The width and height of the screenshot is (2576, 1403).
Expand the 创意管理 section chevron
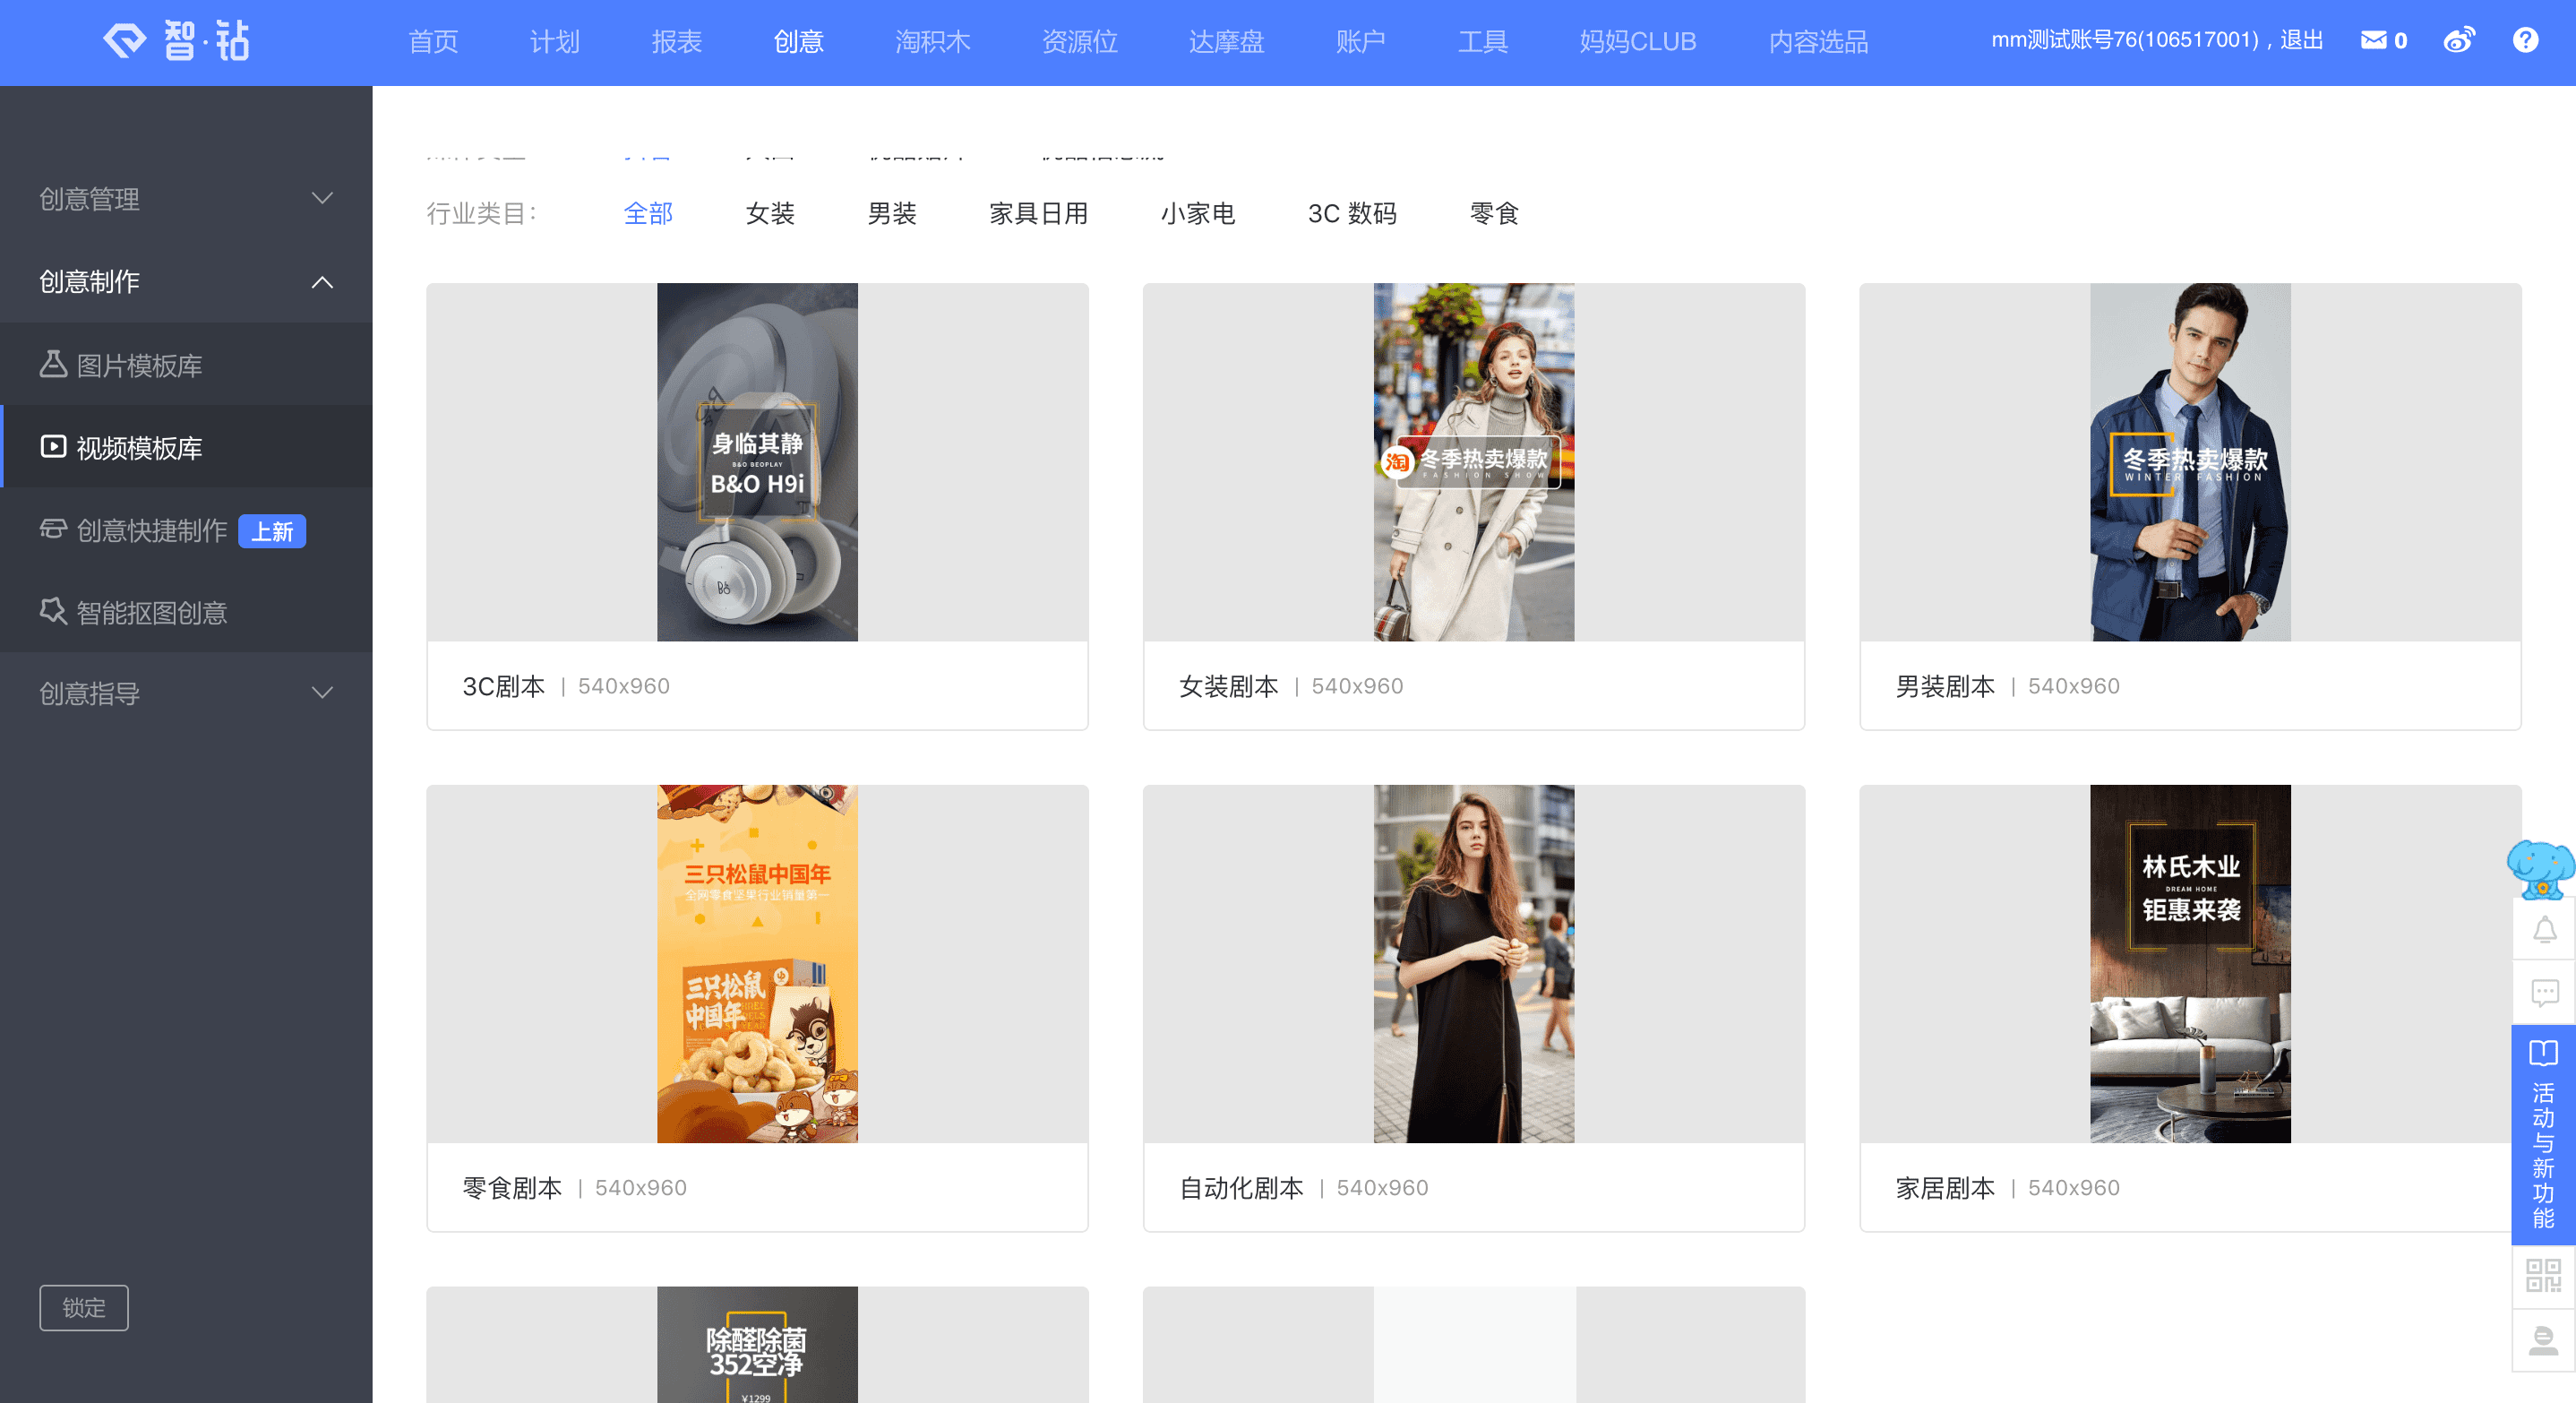pyautogui.click(x=322, y=198)
